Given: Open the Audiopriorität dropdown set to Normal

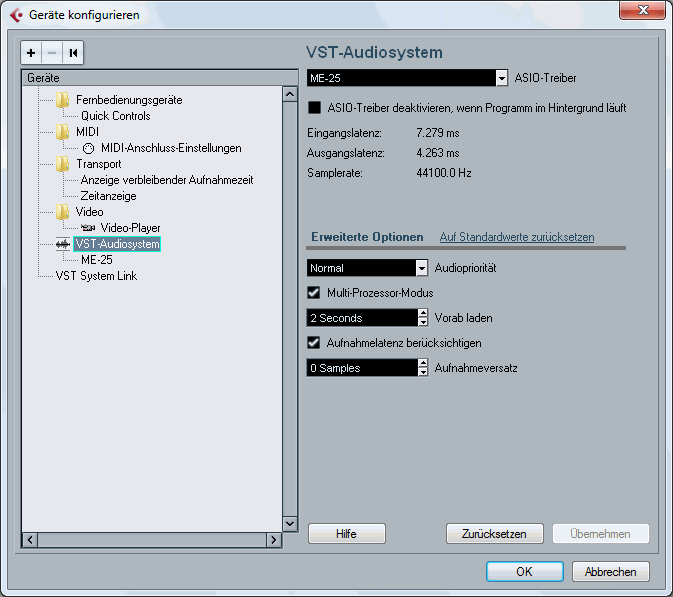Looking at the screenshot, I should 421,268.
